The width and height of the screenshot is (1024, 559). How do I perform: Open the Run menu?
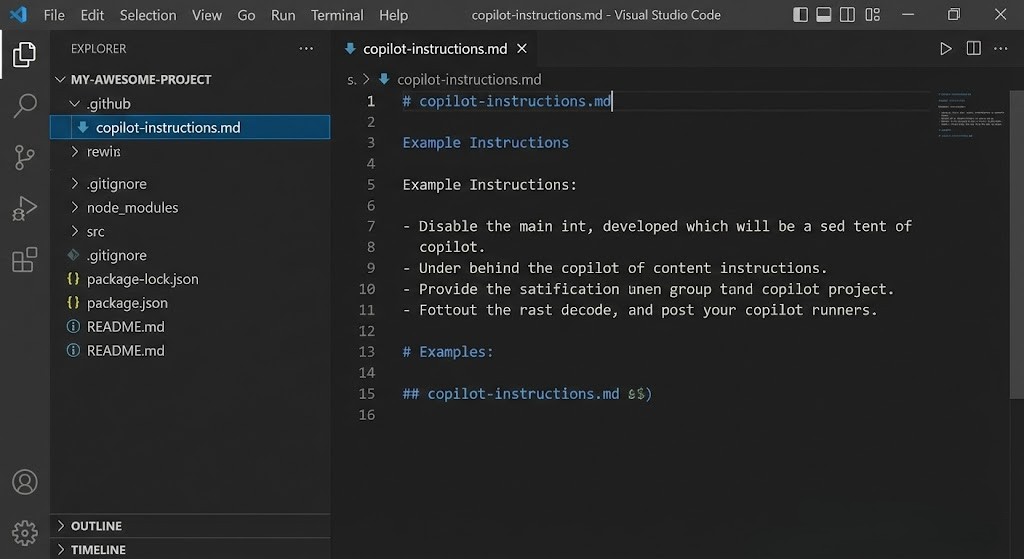click(x=283, y=15)
